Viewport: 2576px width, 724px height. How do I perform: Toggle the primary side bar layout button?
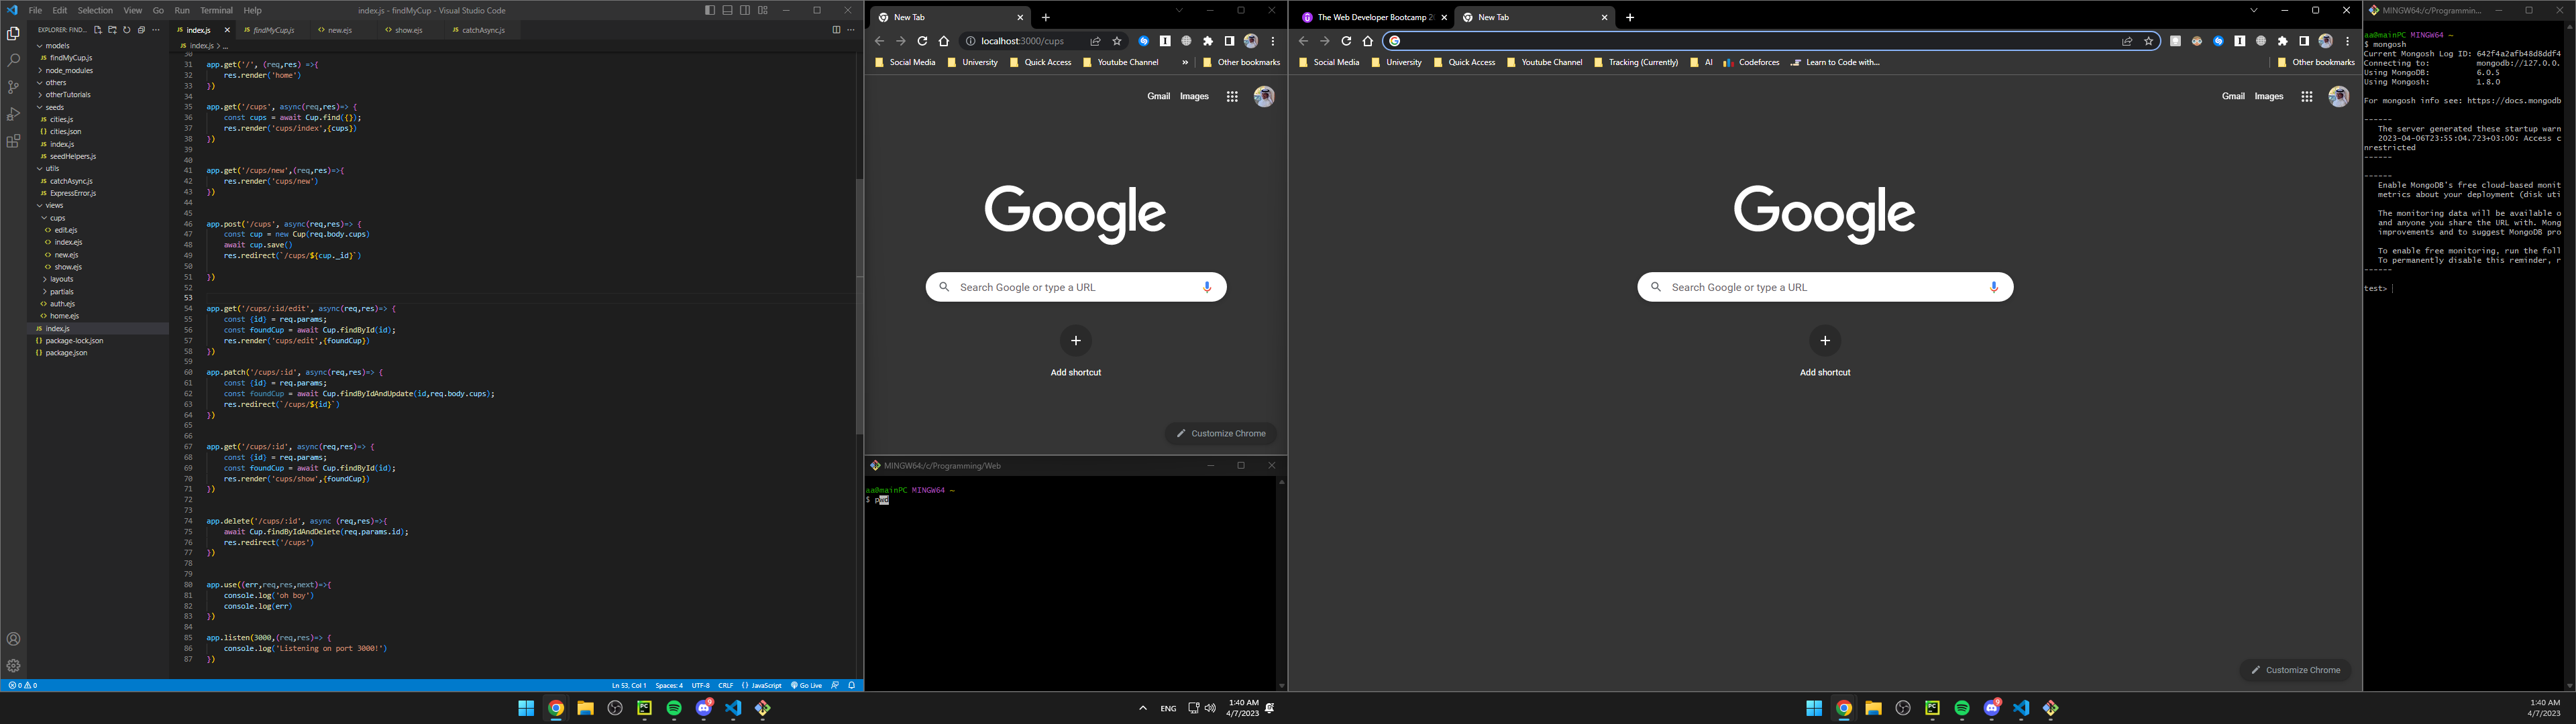point(710,10)
